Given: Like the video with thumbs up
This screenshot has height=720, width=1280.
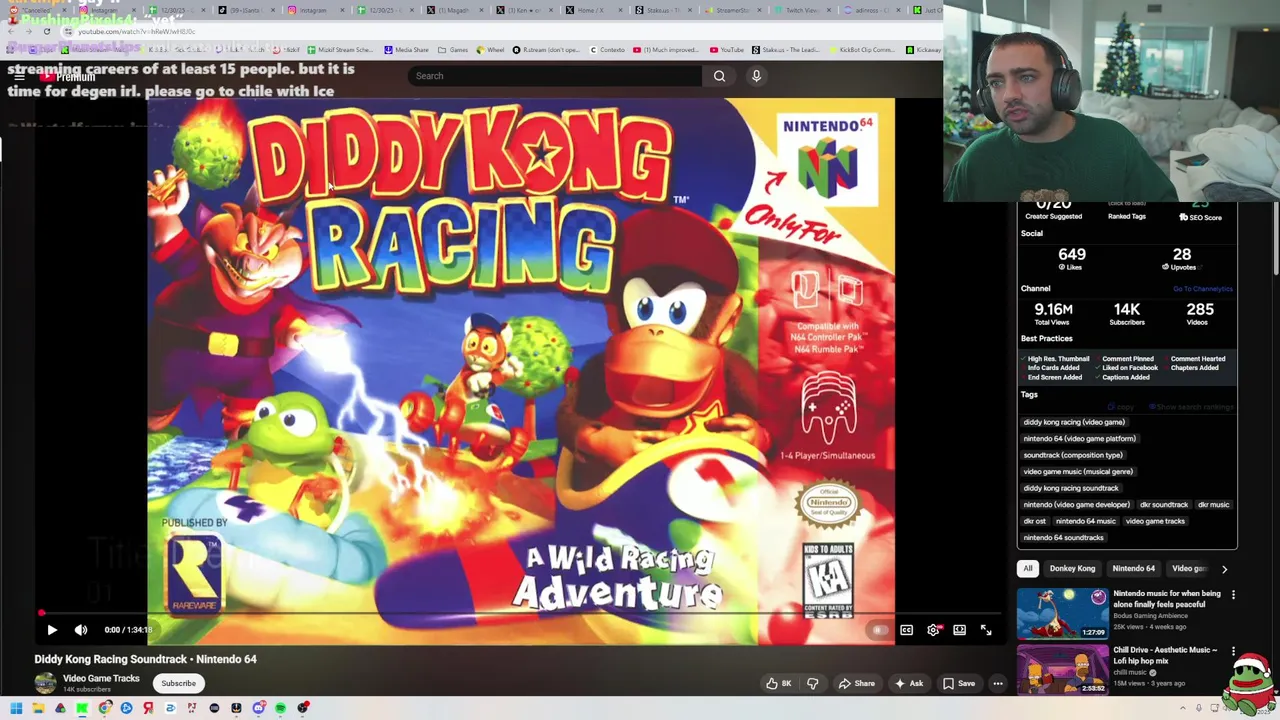Looking at the screenshot, I should (x=779, y=683).
